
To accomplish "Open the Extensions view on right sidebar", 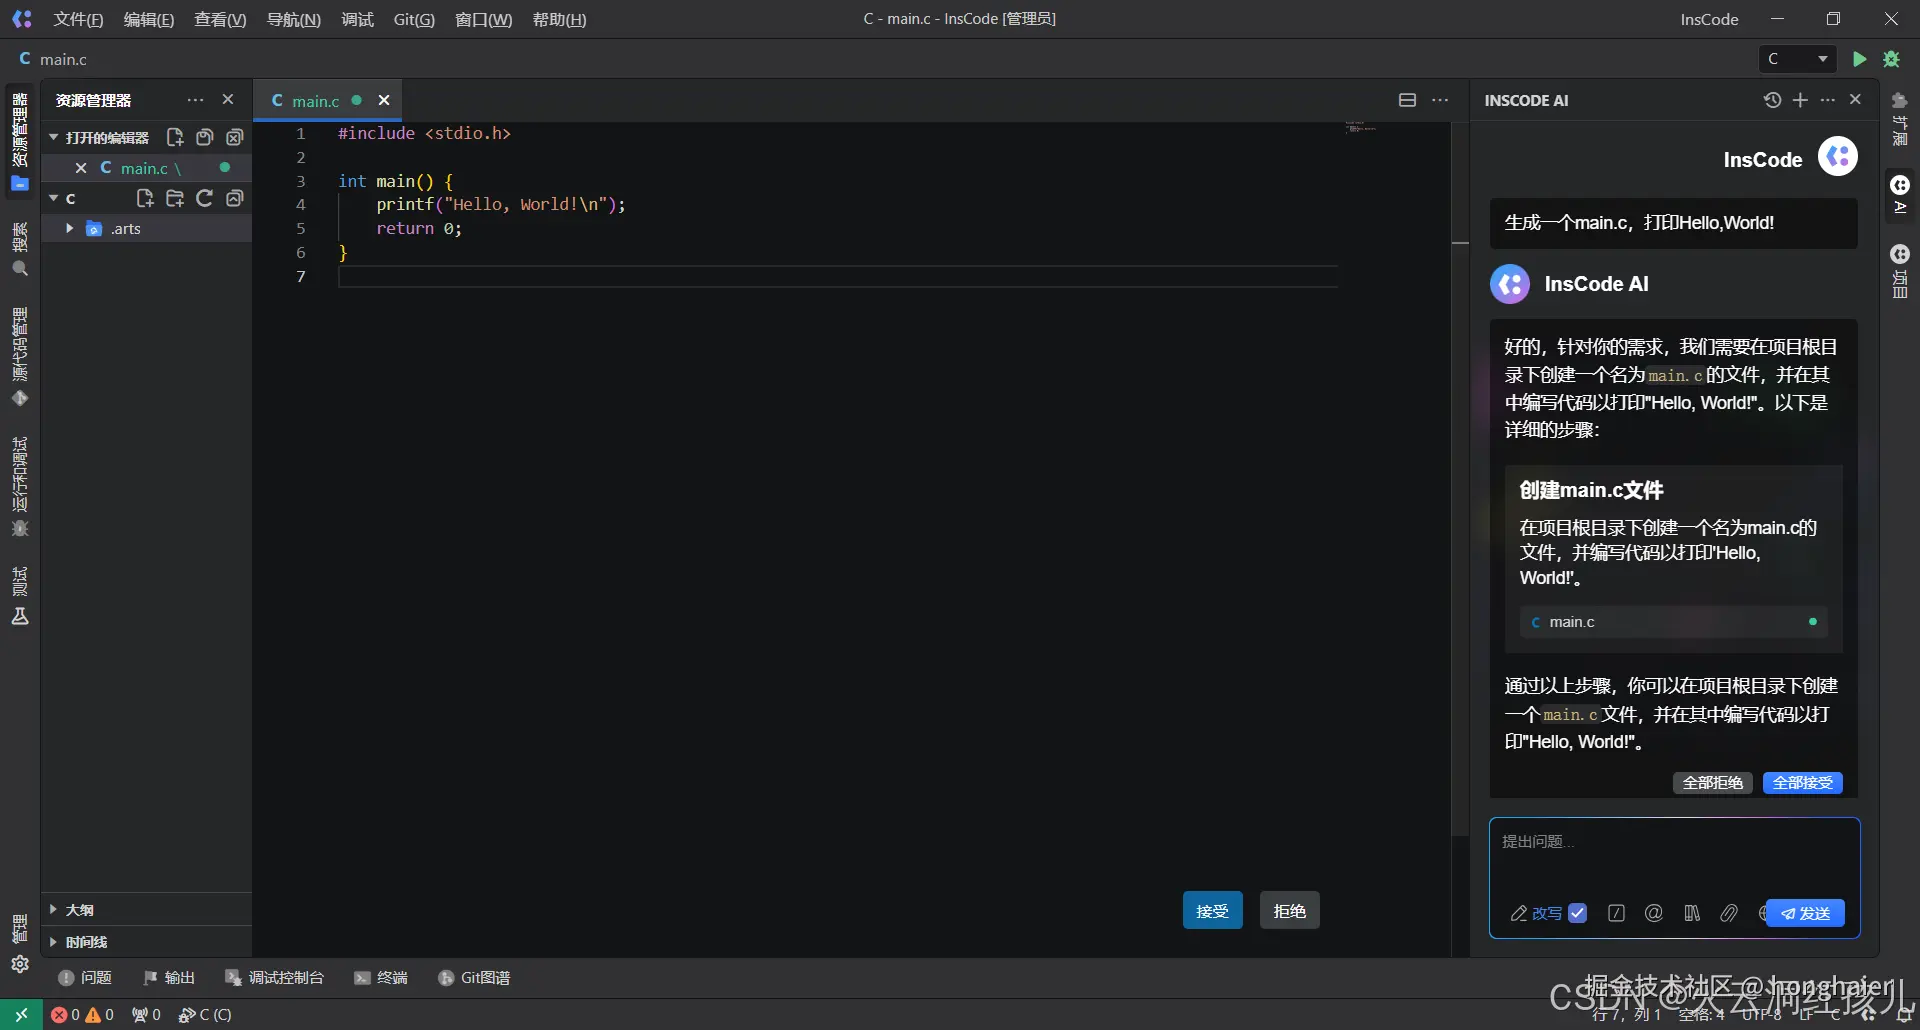I will pos(1900,118).
